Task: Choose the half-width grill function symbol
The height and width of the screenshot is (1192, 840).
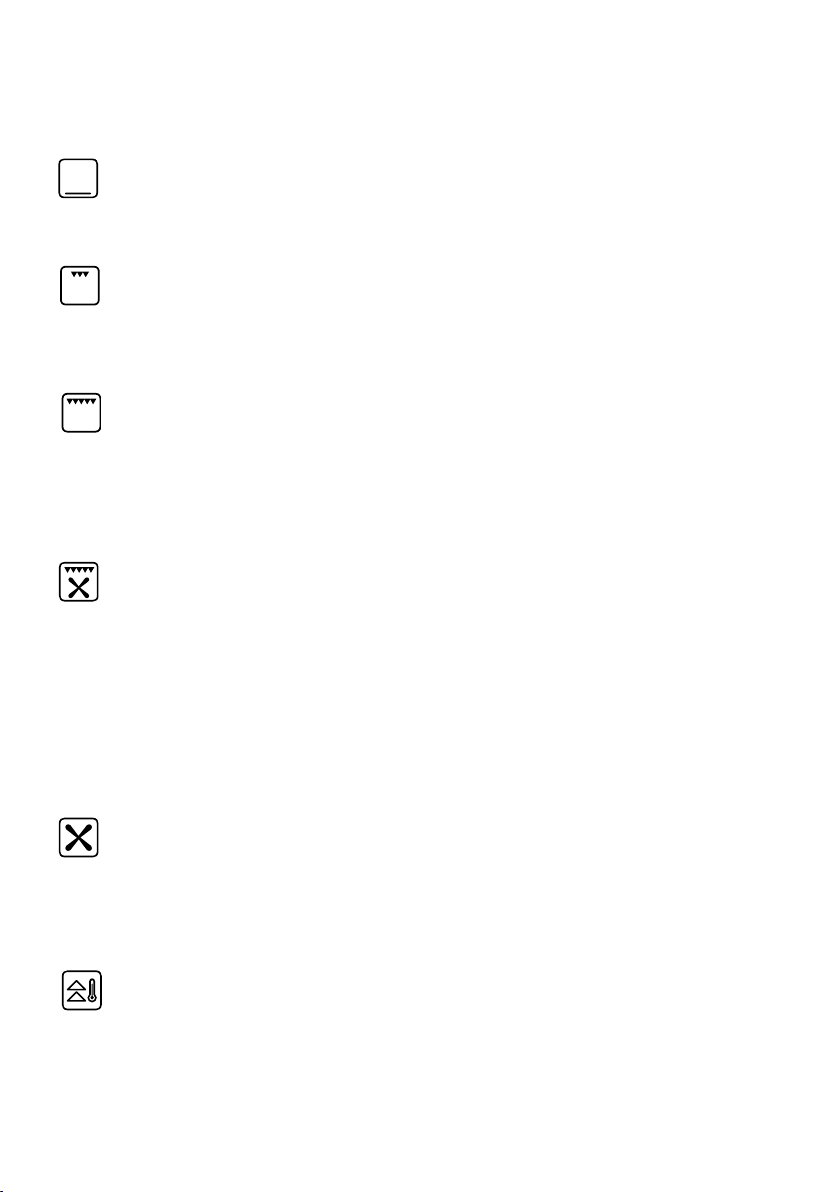Action: point(80,286)
